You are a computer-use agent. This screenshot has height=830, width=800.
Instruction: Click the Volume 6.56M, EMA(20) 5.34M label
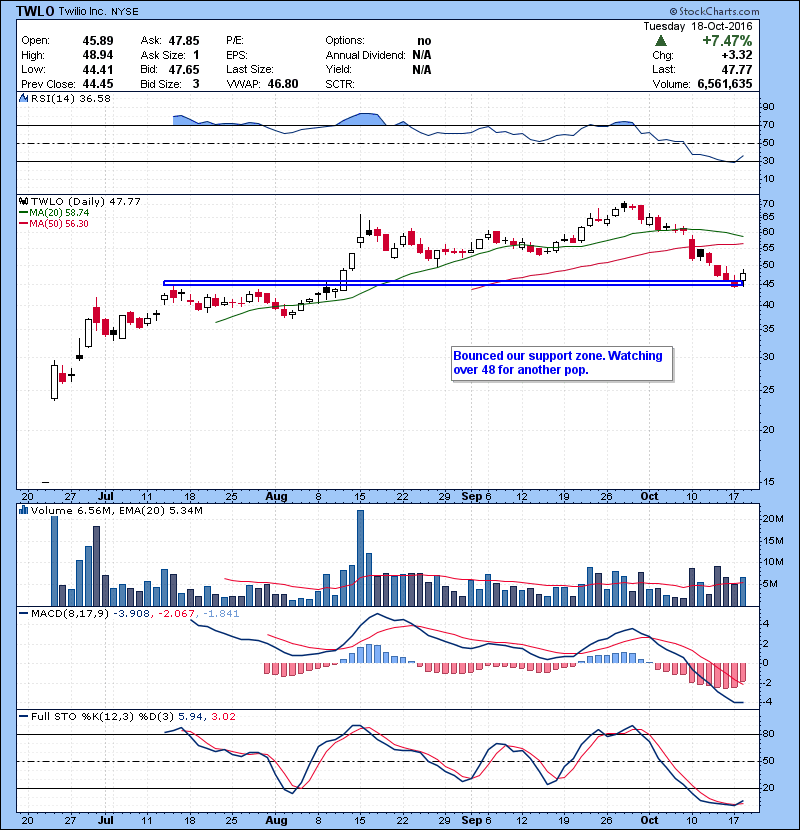pos(116,511)
